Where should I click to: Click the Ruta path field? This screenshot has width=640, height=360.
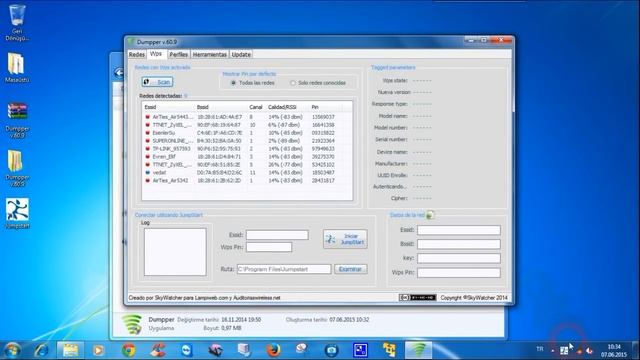point(284,269)
